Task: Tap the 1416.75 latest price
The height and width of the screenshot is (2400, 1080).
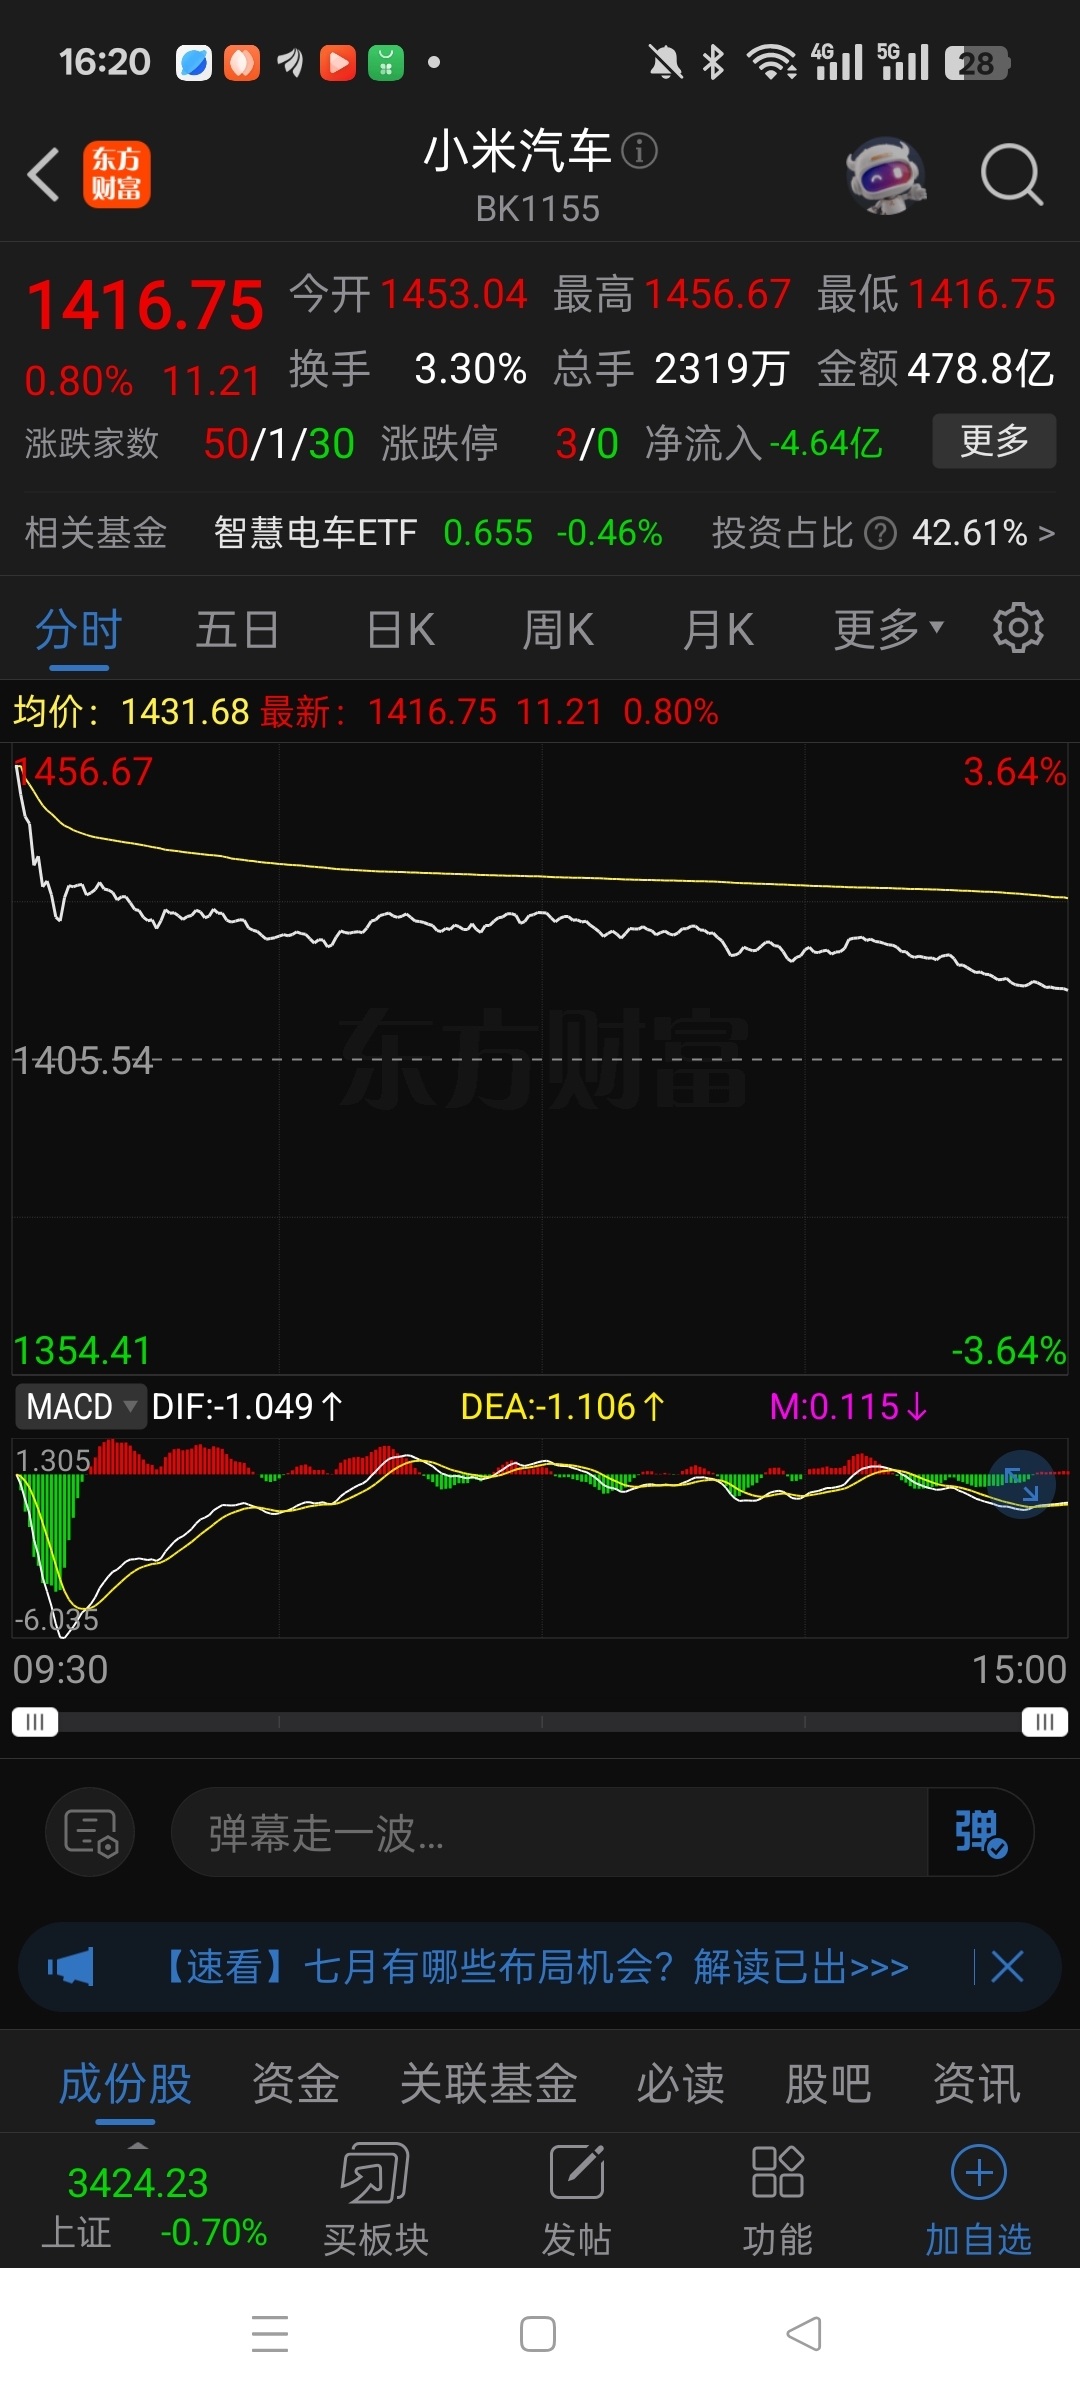Action: point(146,305)
